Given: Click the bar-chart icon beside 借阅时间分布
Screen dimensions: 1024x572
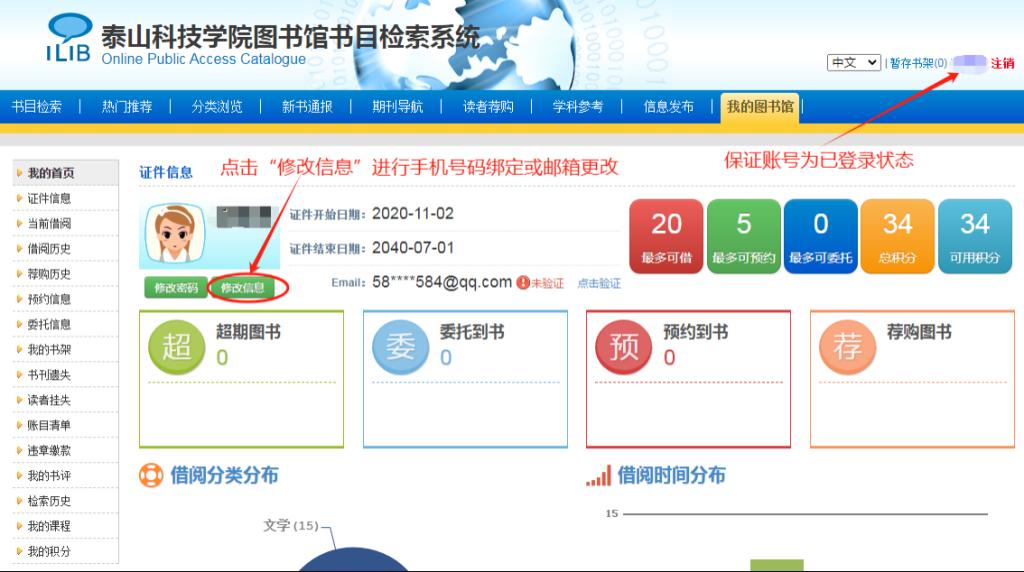Looking at the screenshot, I should pos(599,475).
